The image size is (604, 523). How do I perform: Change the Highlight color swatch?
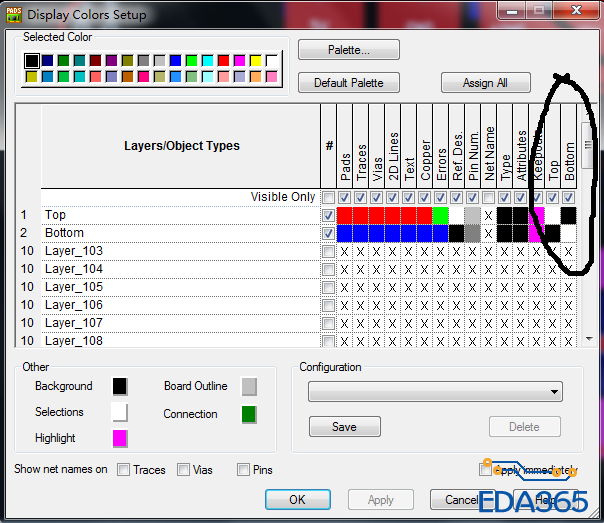(x=120, y=439)
